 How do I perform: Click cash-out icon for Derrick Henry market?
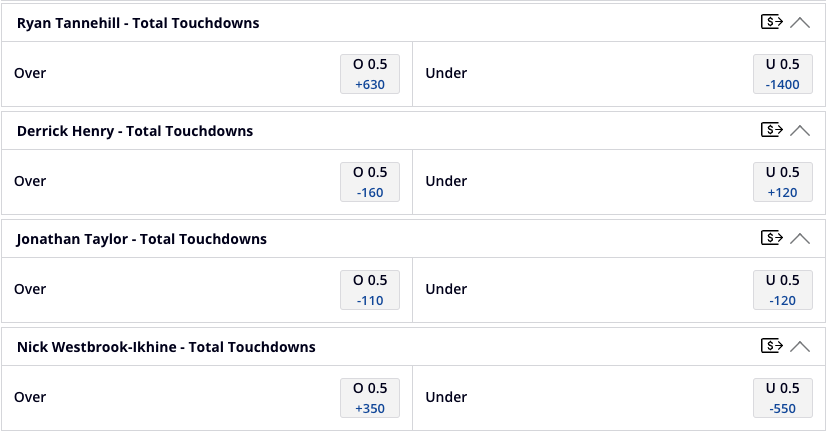771,130
